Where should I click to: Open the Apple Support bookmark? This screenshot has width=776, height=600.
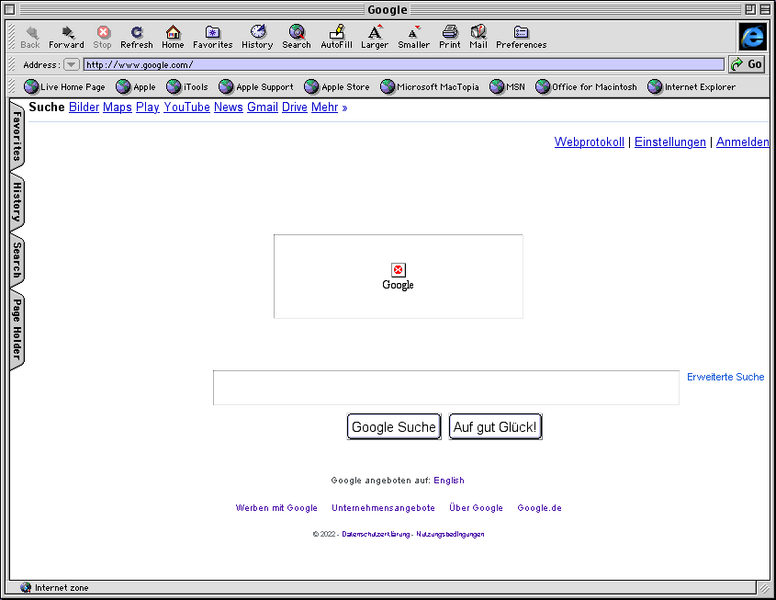[x=256, y=87]
